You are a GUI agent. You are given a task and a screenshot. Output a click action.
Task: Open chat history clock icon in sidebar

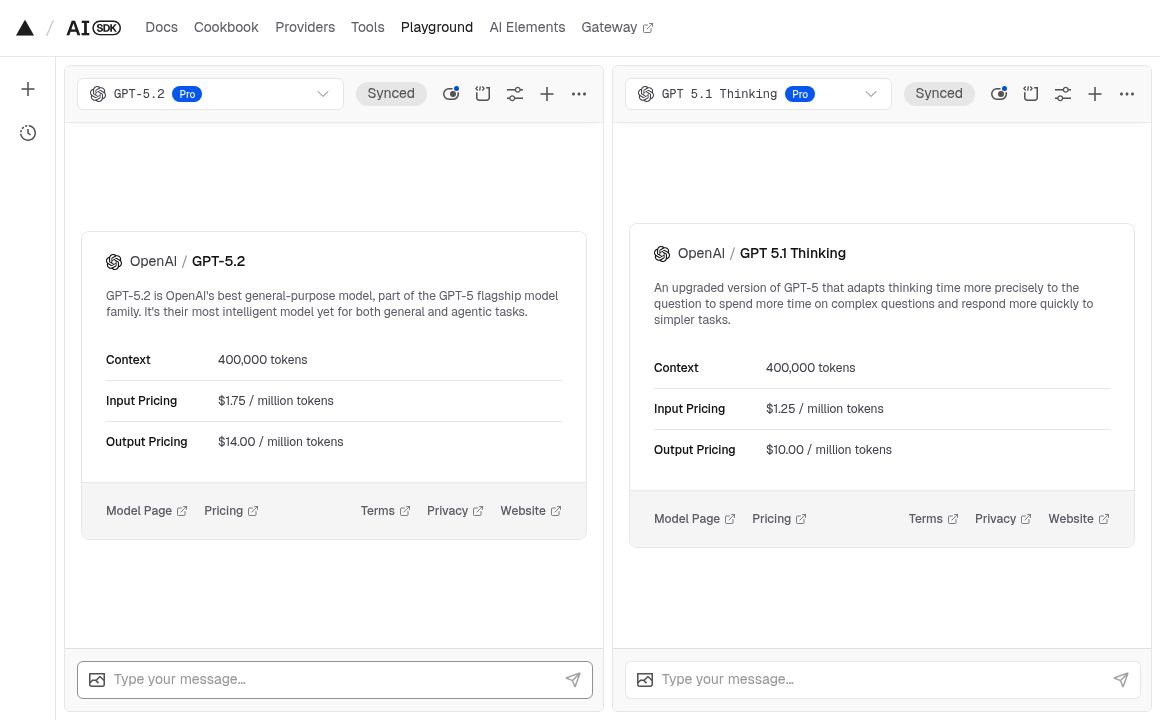(x=28, y=133)
